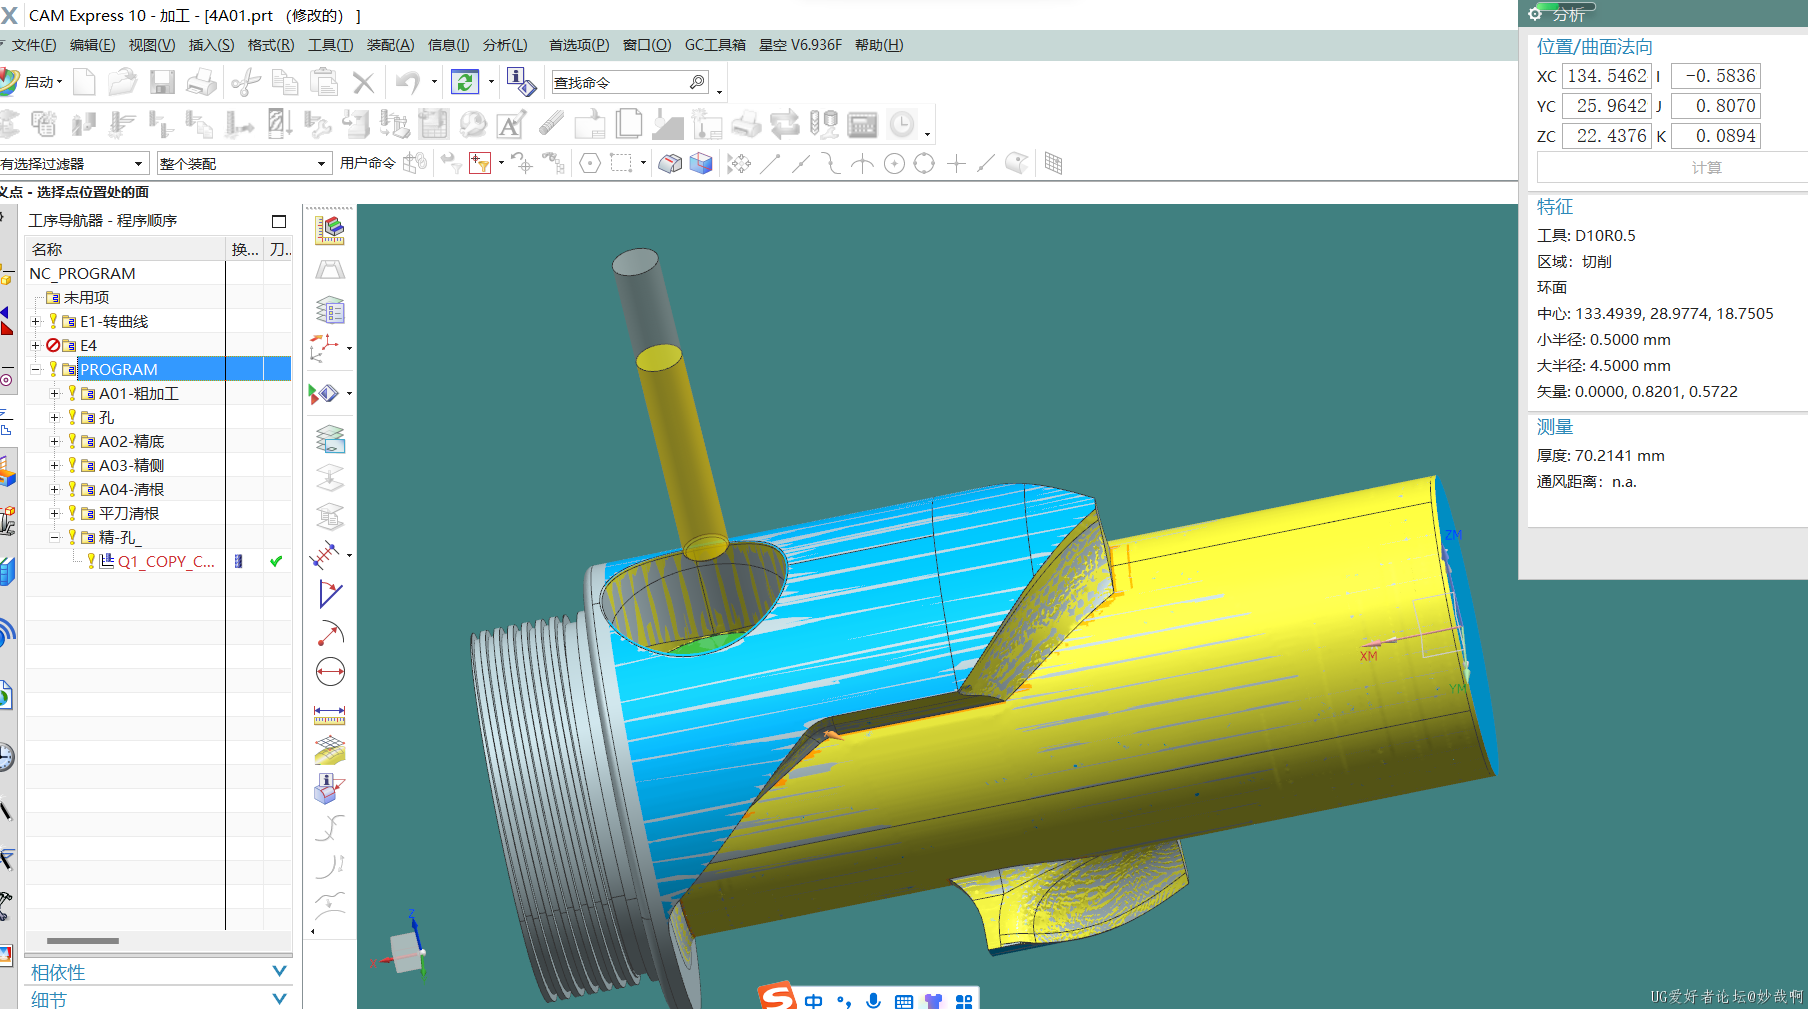Screen dimensions: 1808x1009
Task: Select the A04-清根 tree item
Action: point(131,489)
